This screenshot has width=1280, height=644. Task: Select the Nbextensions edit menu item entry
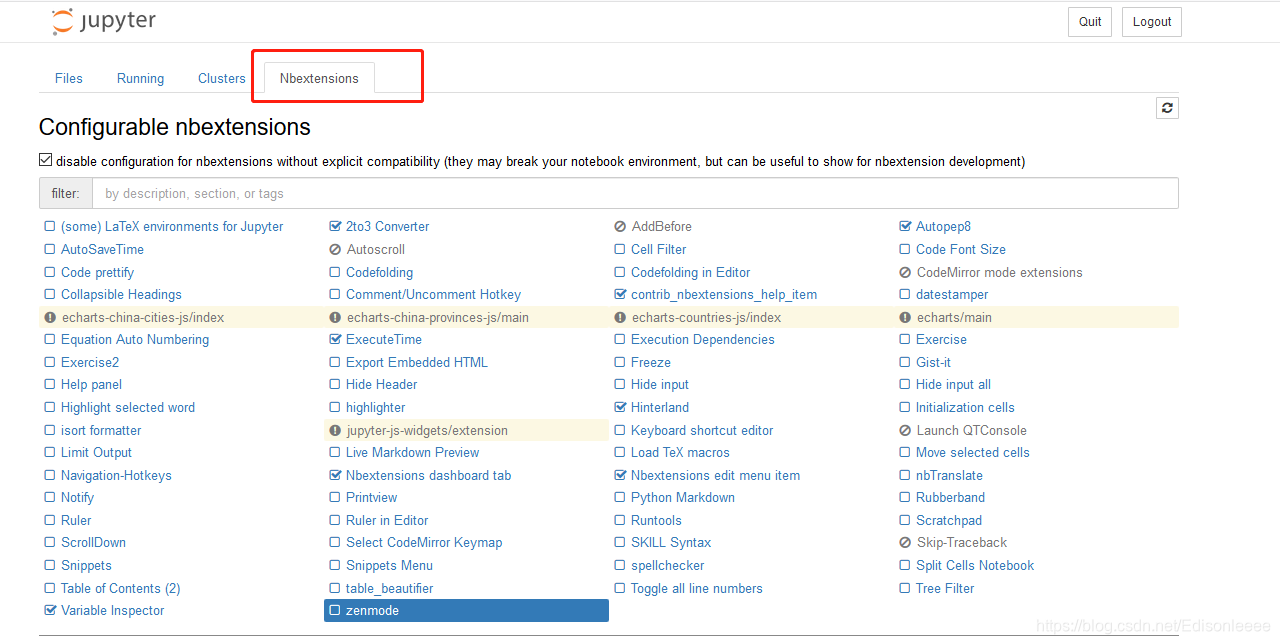715,476
